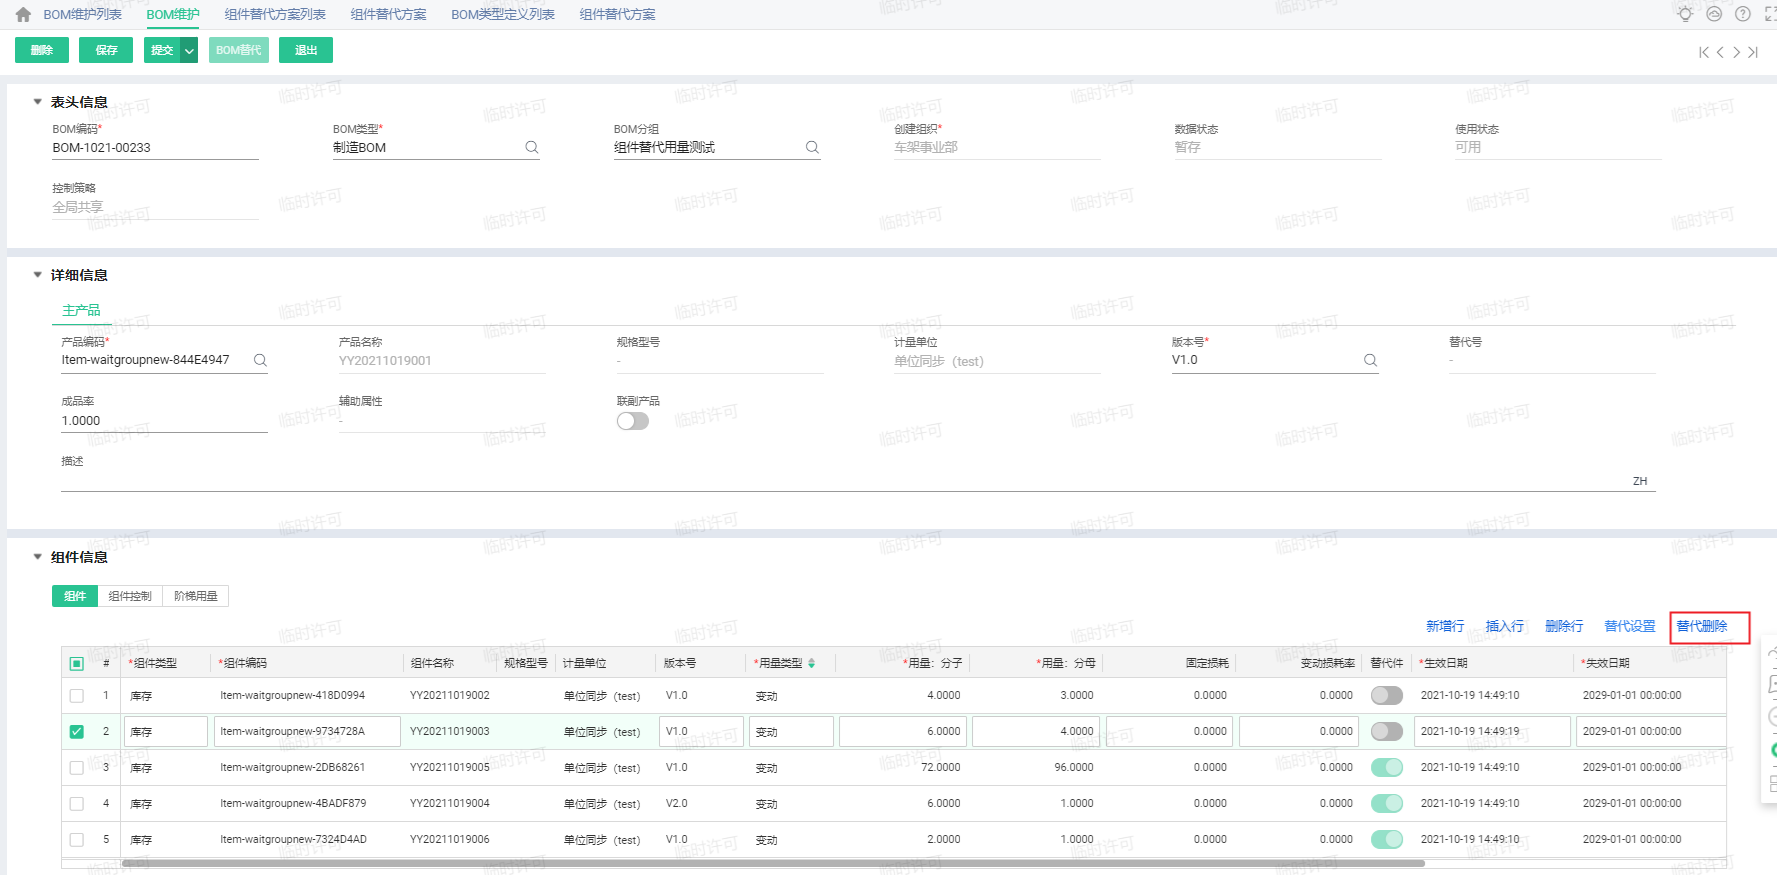Image resolution: width=1777 pixels, height=875 pixels.
Task: Click the 成品率 input field
Action: [164, 421]
